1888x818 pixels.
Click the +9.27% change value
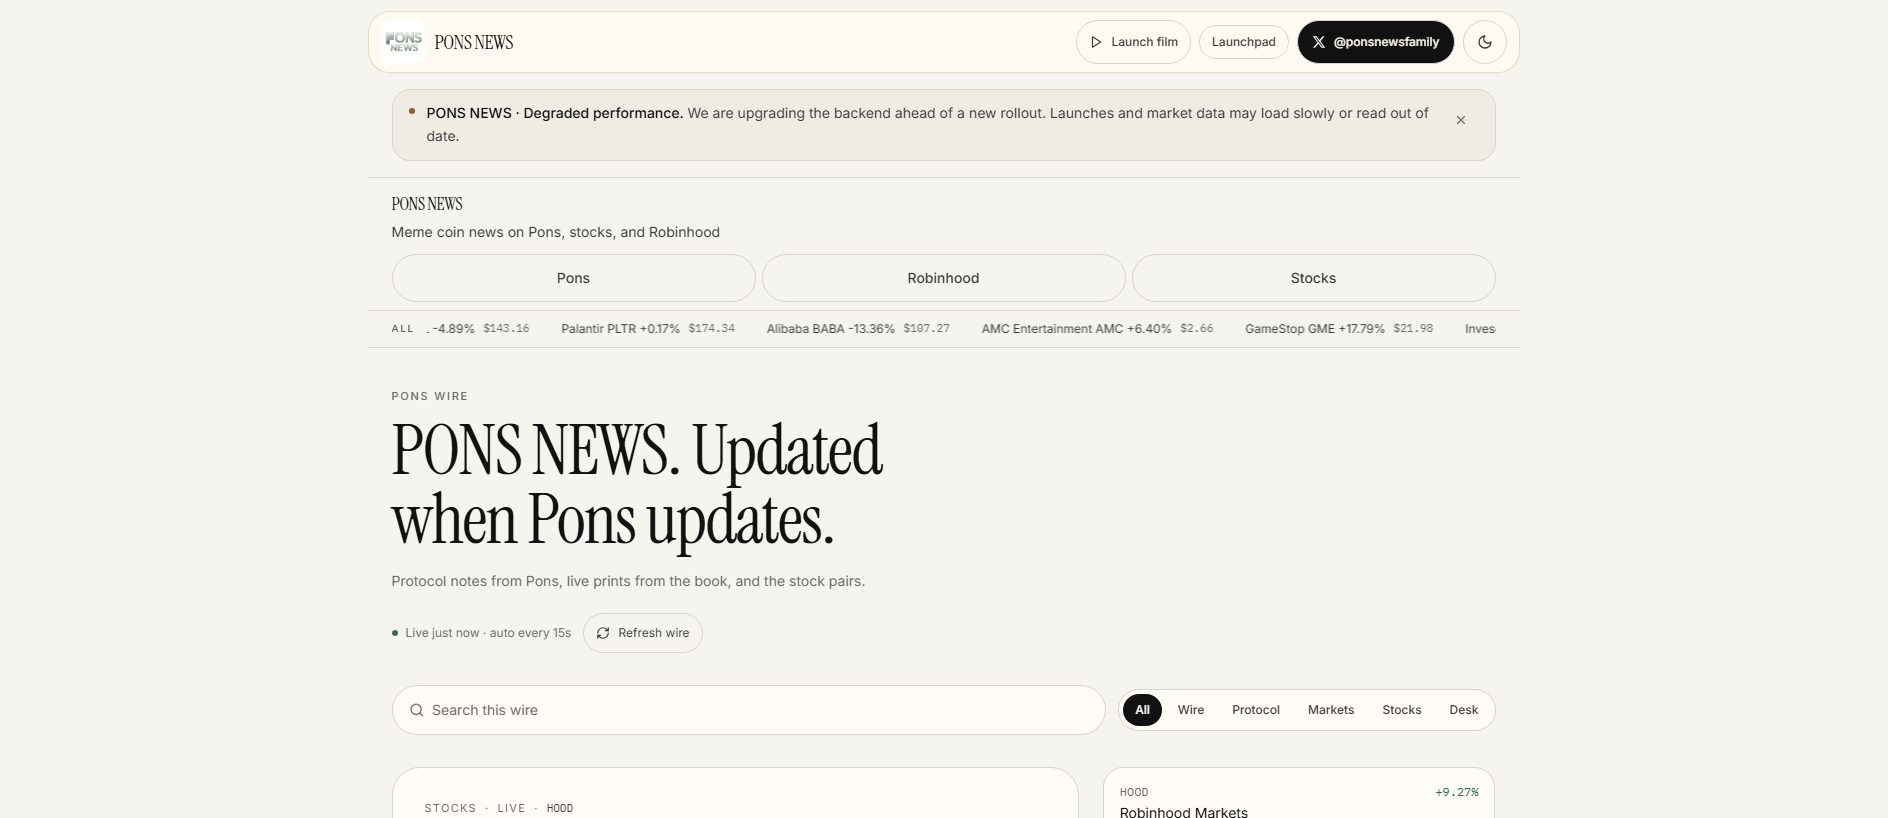coord(1456,792)
